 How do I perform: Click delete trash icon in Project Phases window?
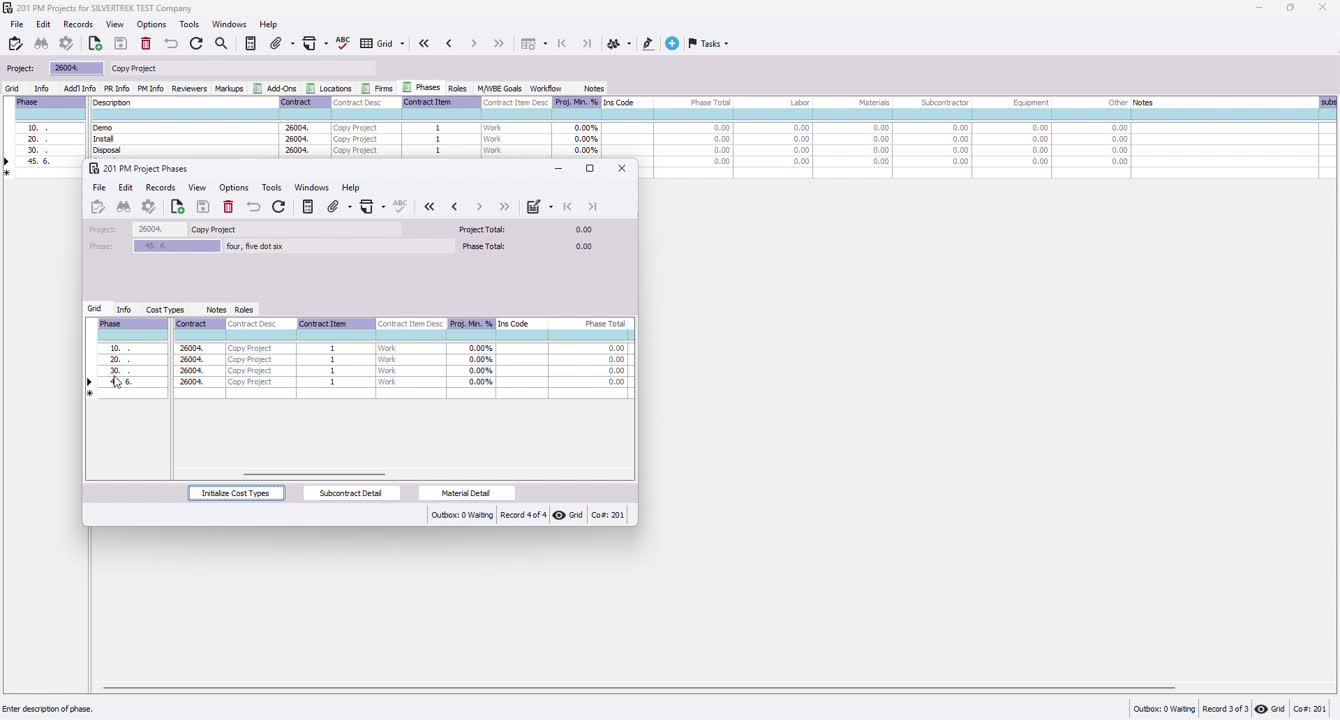(228, 207)
